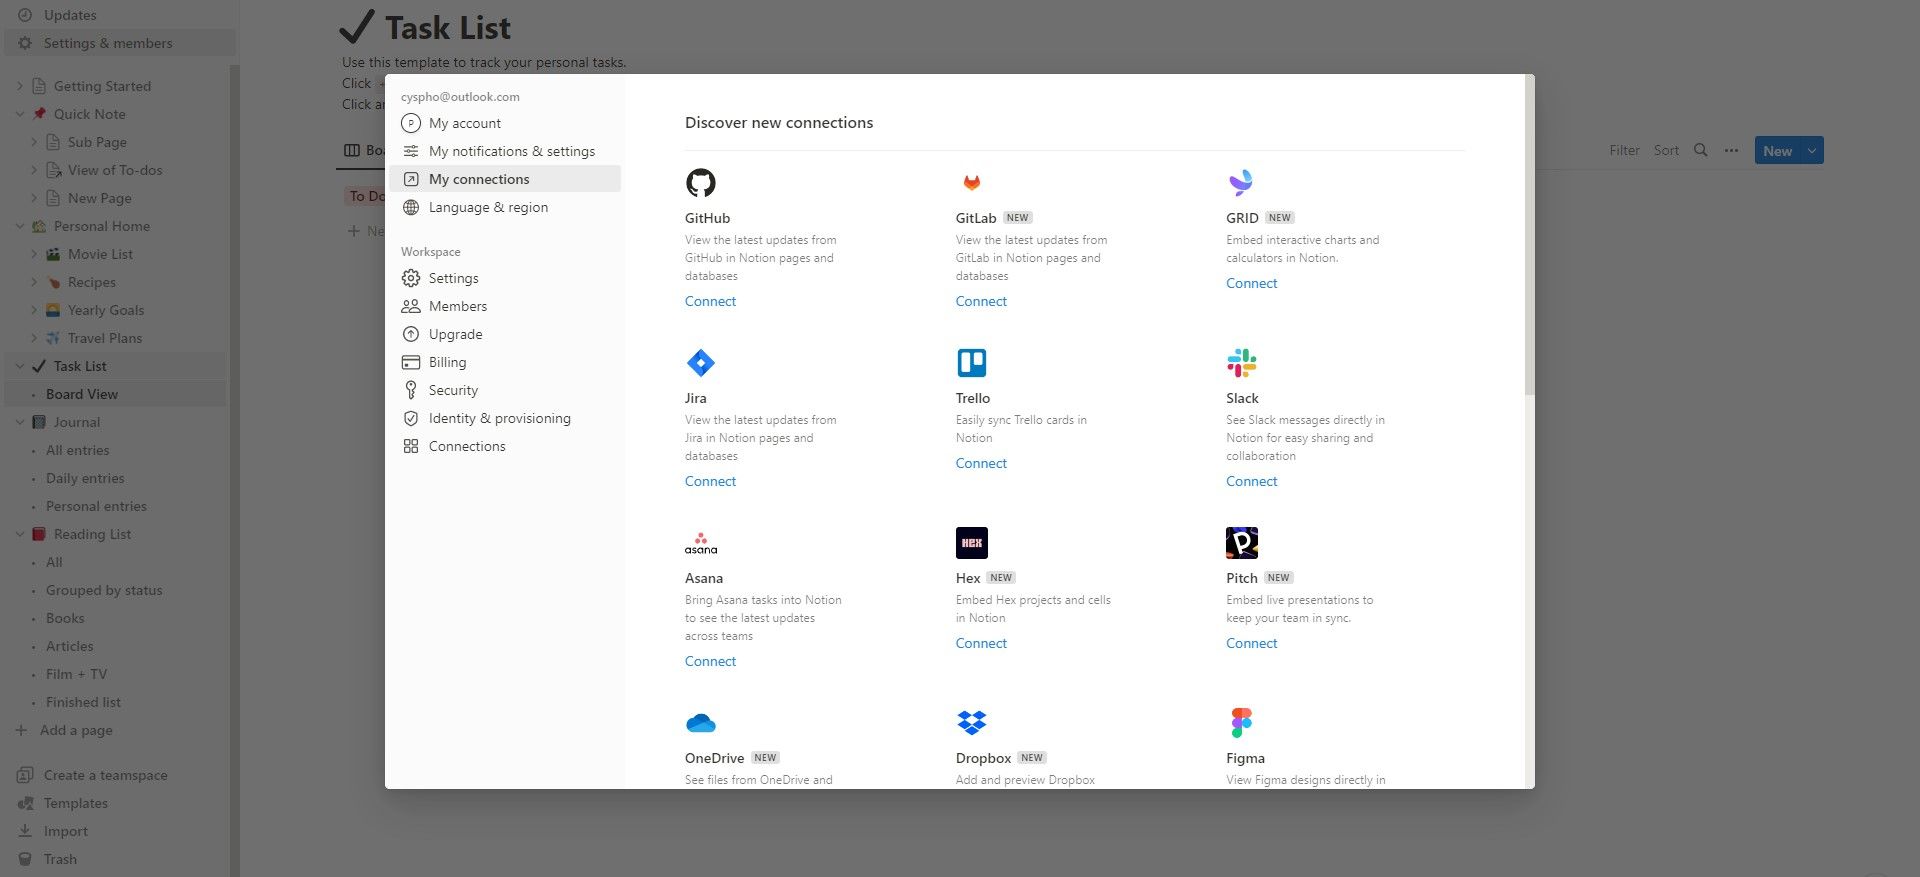Connect the GRID integration
This screenshot has height=877, width=1920.
[x=1252, y=283]
